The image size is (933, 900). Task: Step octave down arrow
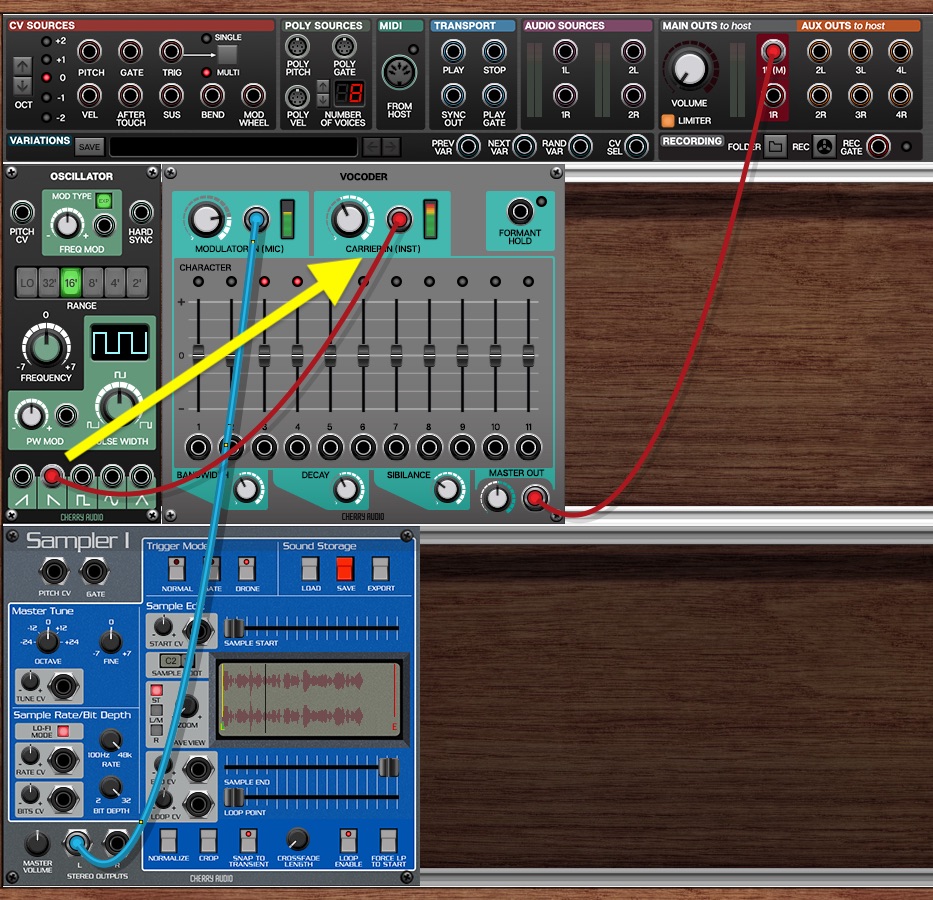coord(23,86)
